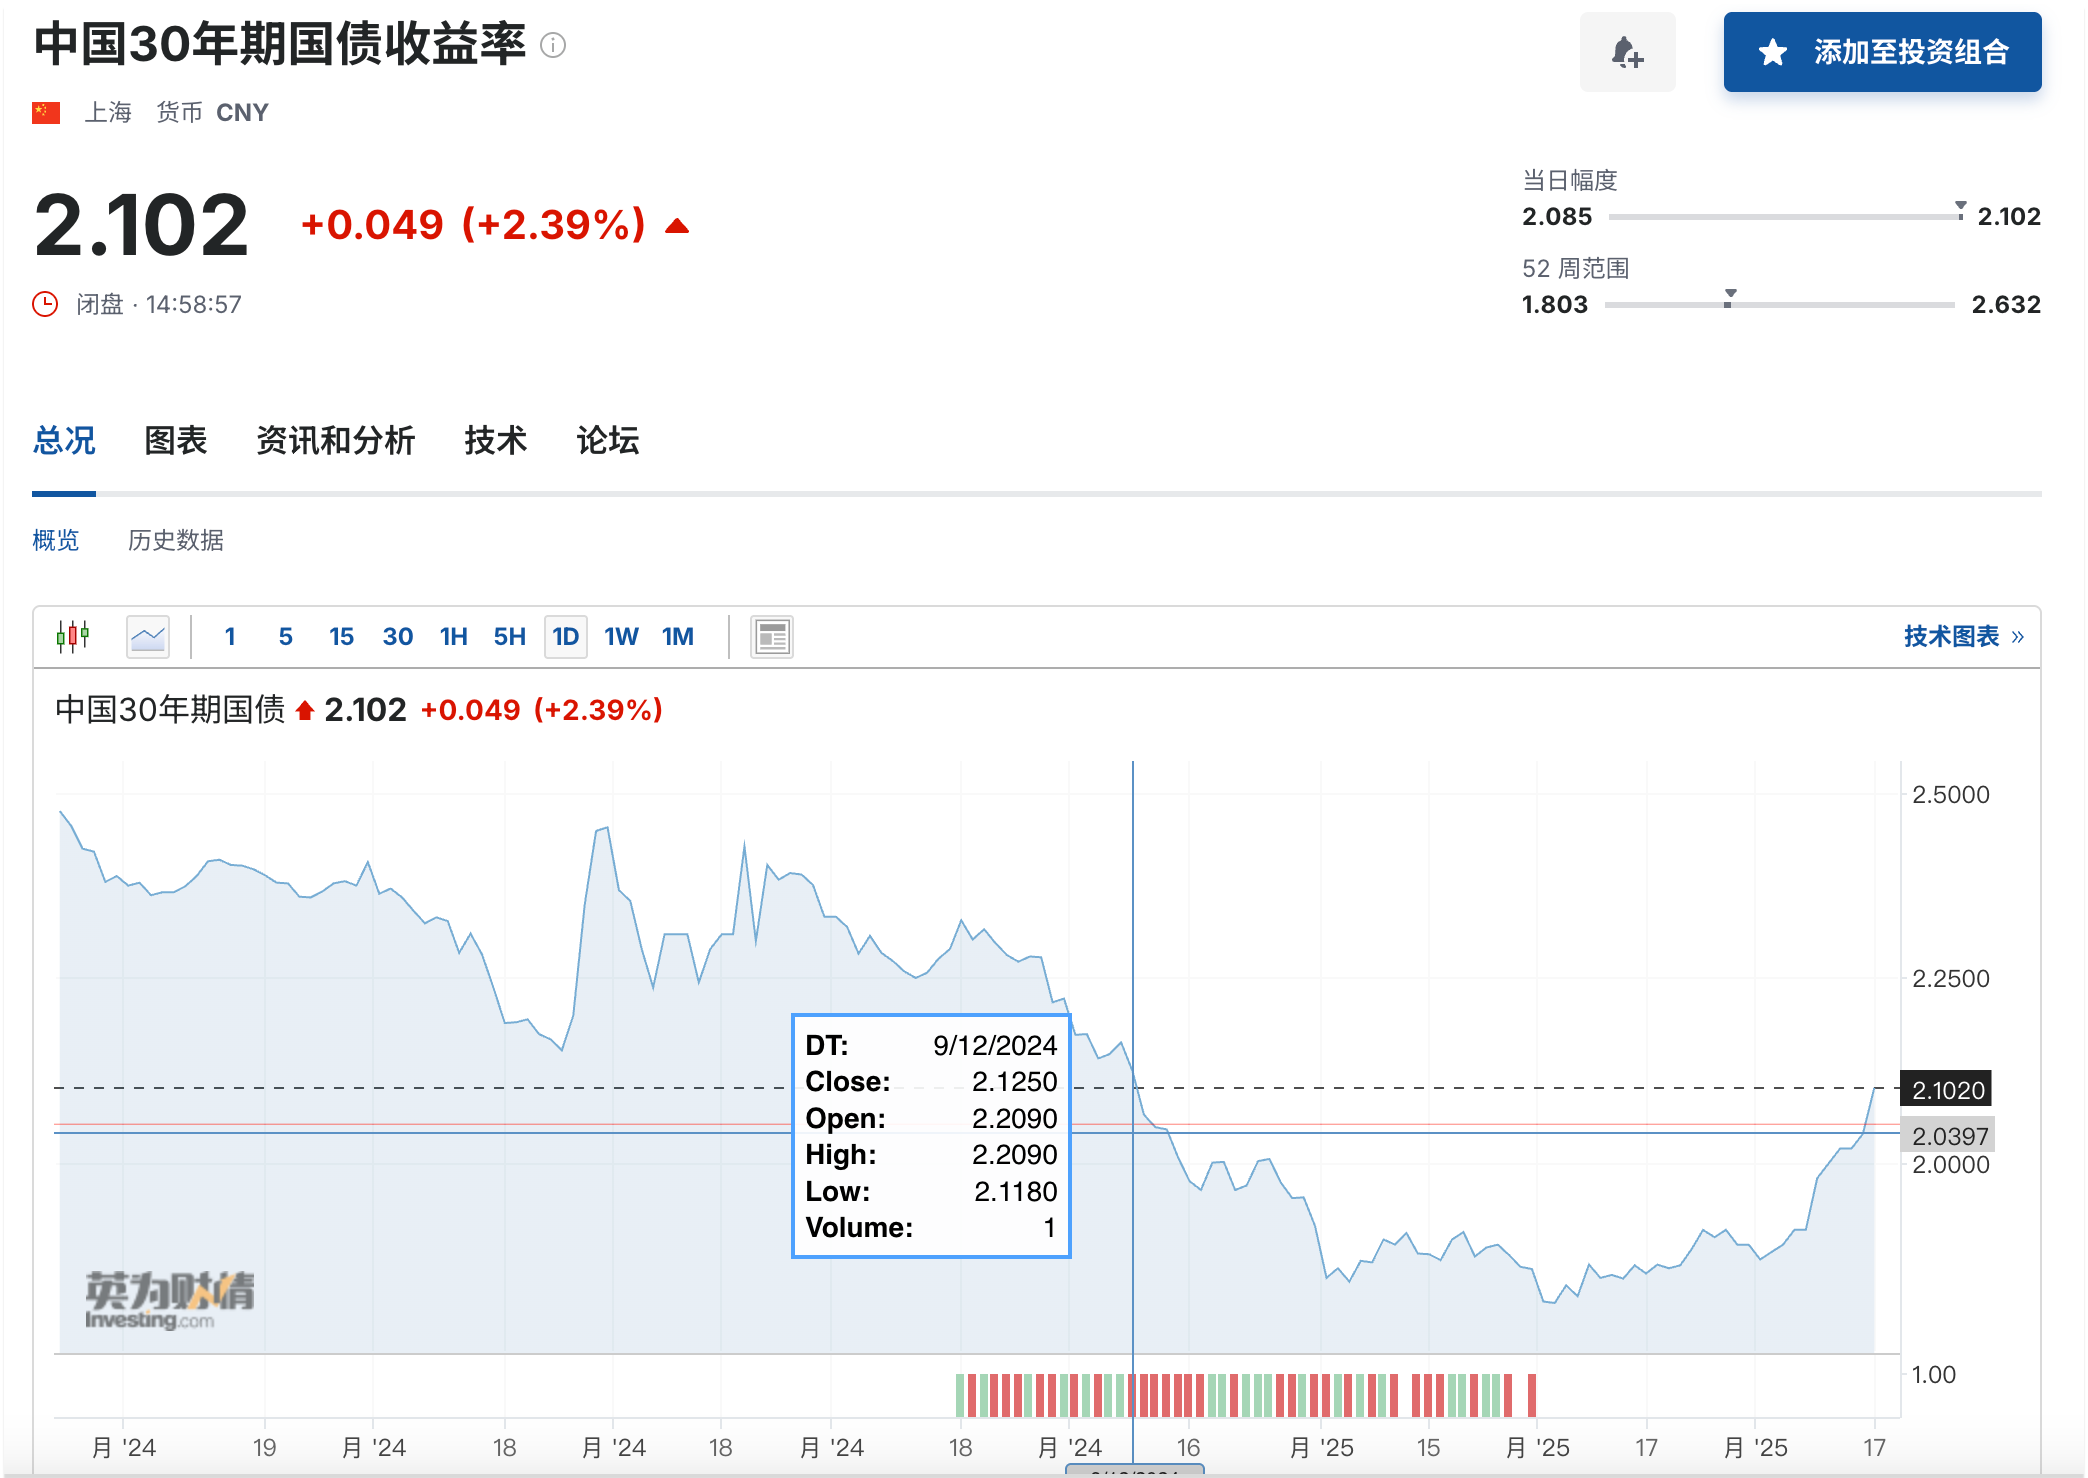The height and width of the screenshot is (1478, 2088).
Task: Open the 历史数据 sub-tab
Action: coord(176,540)
